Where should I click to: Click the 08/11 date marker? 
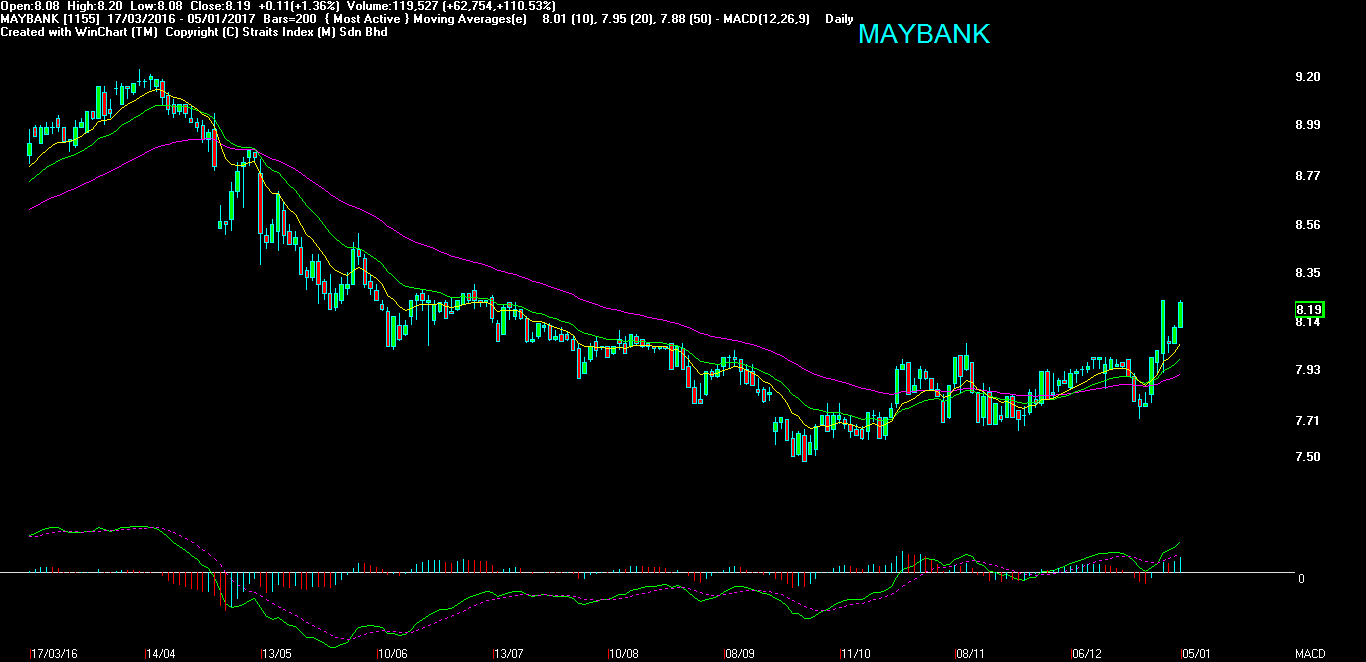click(971, 654)
